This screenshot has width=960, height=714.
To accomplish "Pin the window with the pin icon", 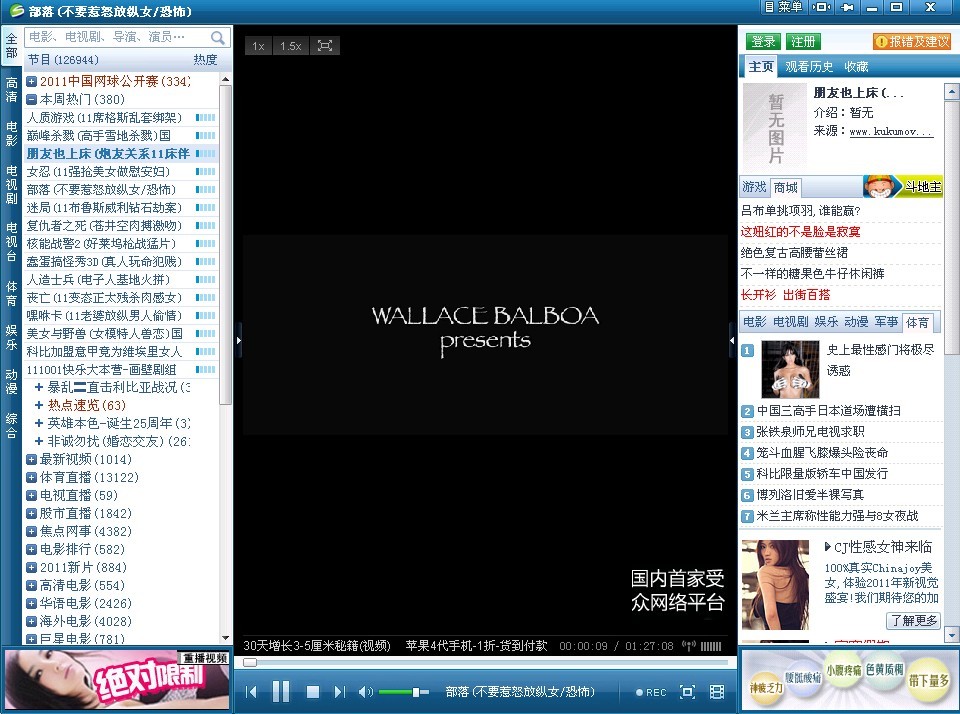I will coord(848,8).
